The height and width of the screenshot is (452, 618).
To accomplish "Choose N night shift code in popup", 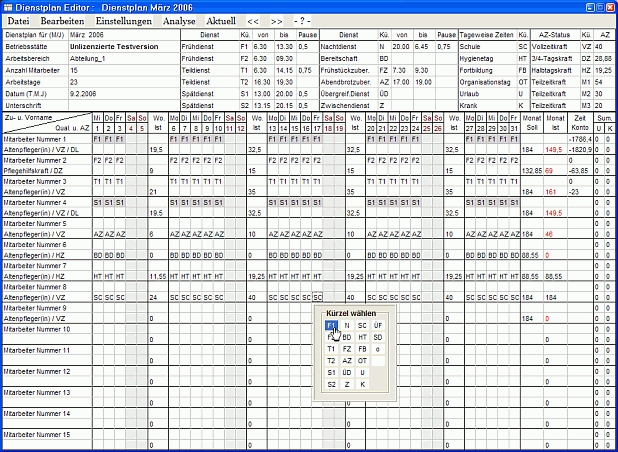I will [347, 325].
